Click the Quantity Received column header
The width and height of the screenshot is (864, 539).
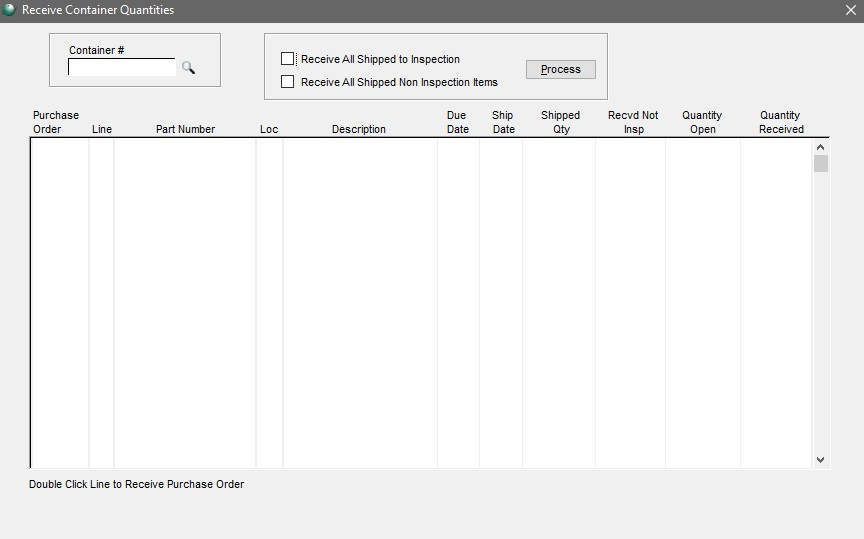781,122
